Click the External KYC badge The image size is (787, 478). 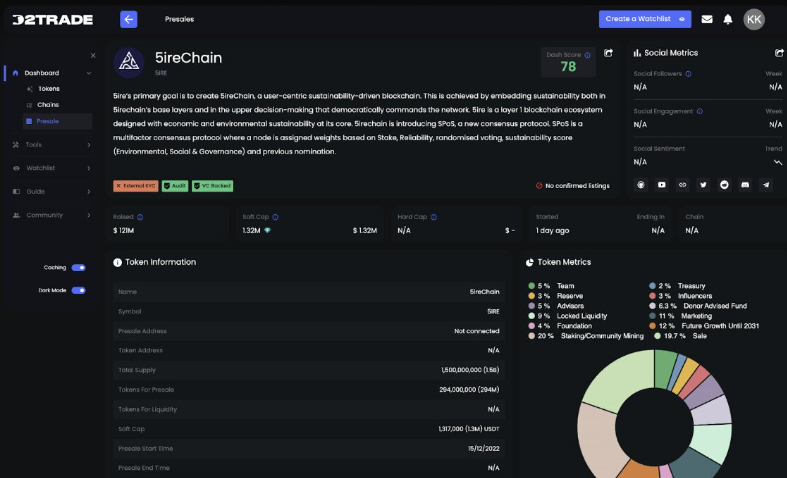(136, 186)
